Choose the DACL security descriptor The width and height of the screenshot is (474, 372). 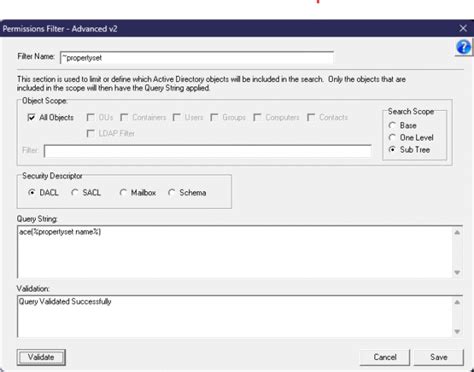point(32,192)
